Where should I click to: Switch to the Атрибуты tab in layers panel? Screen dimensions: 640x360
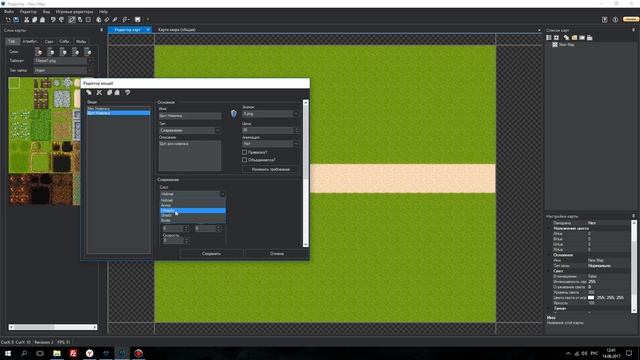click(31, 41)
